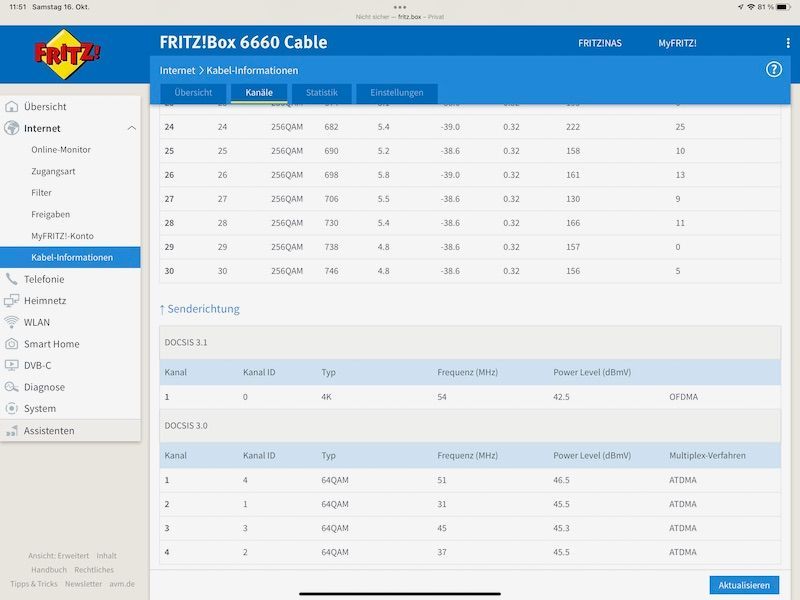Tap the fritz.box address bar
This screenshot has width=800, height=600.
400,17
